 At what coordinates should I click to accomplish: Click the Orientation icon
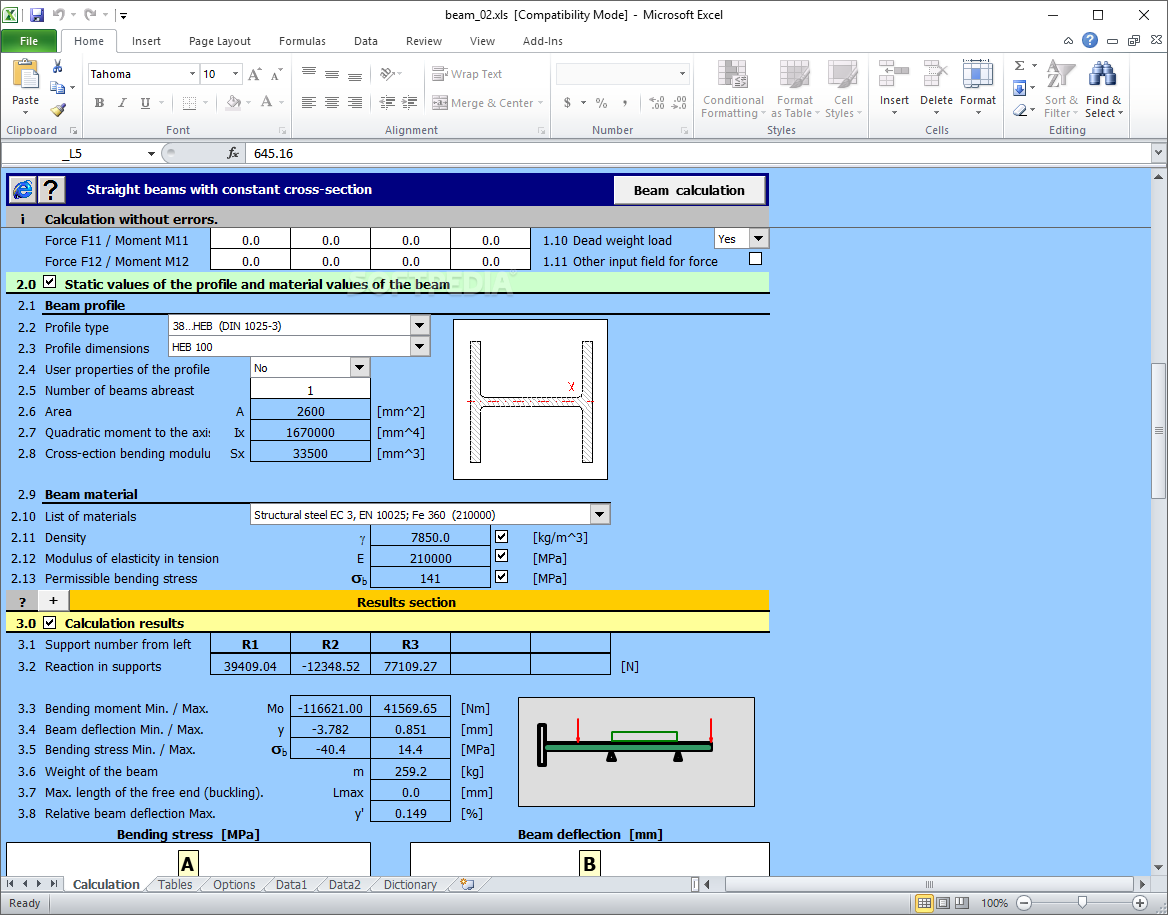point(387,74)
